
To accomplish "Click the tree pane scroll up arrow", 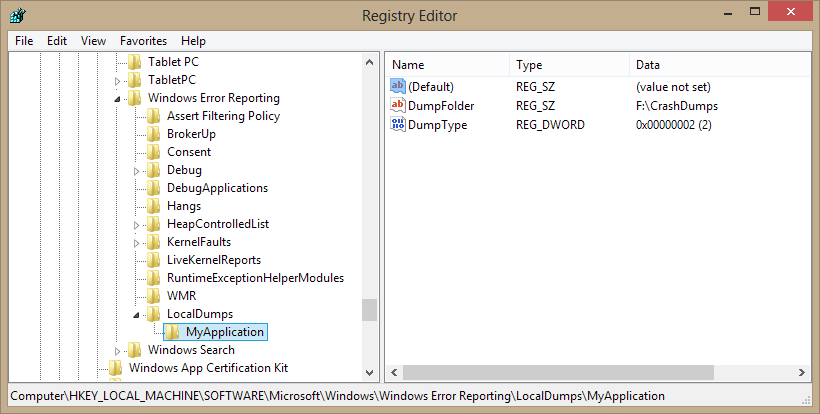I will [369, 62].
